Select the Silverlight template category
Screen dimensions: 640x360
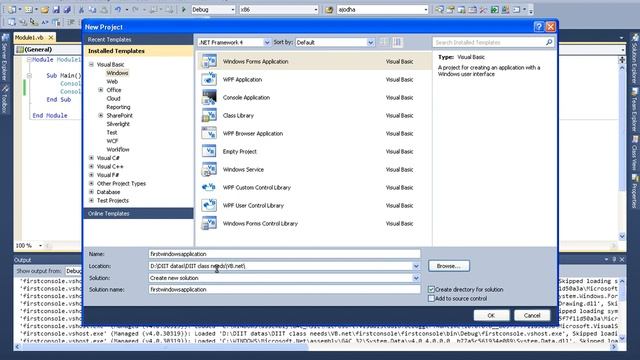click(118, 124)
